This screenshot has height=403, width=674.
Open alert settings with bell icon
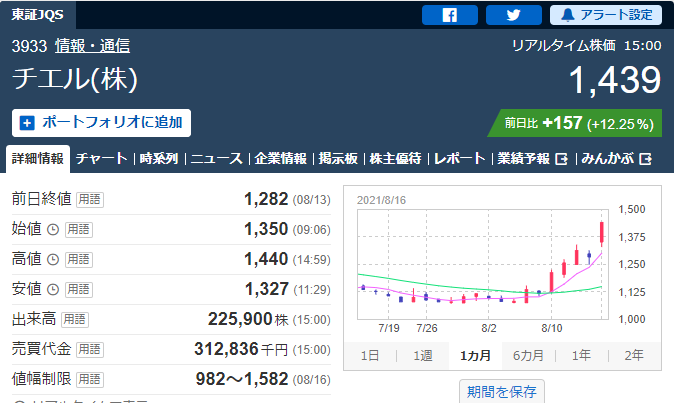pos(606,15)
